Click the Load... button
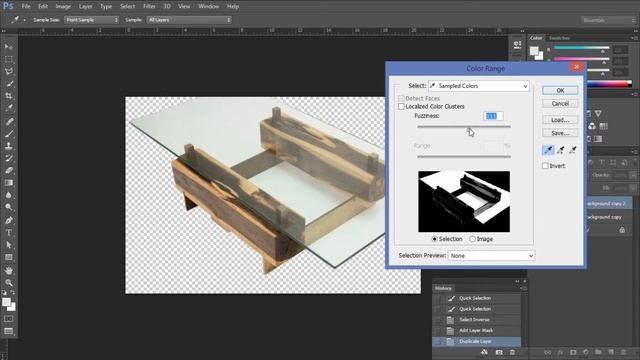 click(x=560, y=120)
